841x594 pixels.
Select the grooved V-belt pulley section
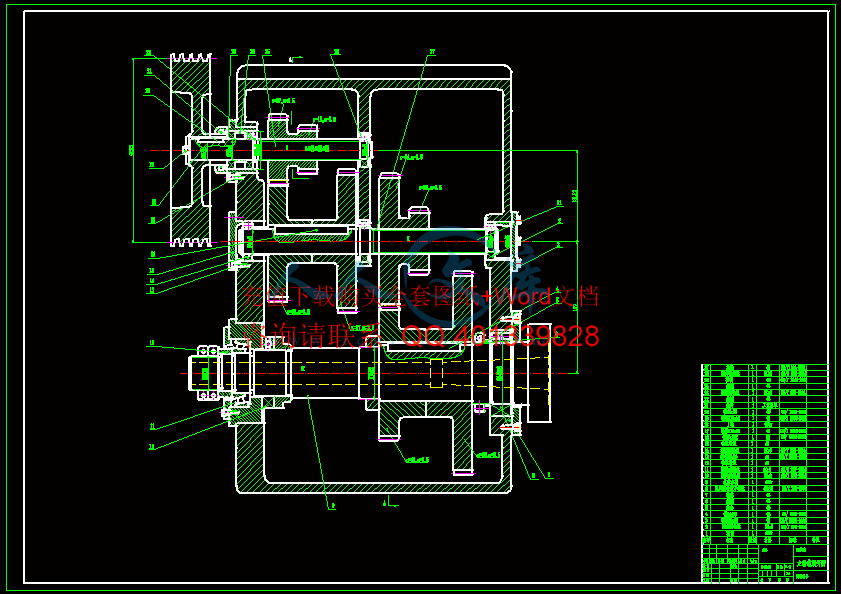190,150
